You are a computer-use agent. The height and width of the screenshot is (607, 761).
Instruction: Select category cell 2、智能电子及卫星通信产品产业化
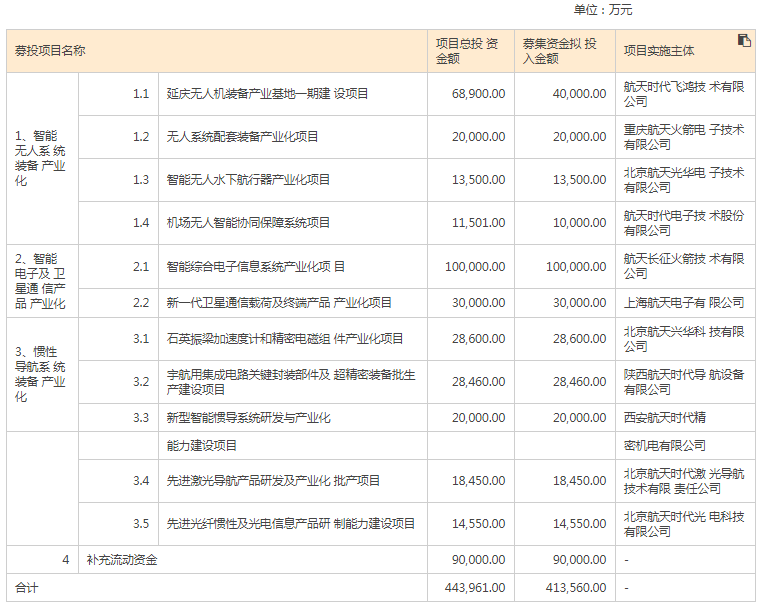42,281
